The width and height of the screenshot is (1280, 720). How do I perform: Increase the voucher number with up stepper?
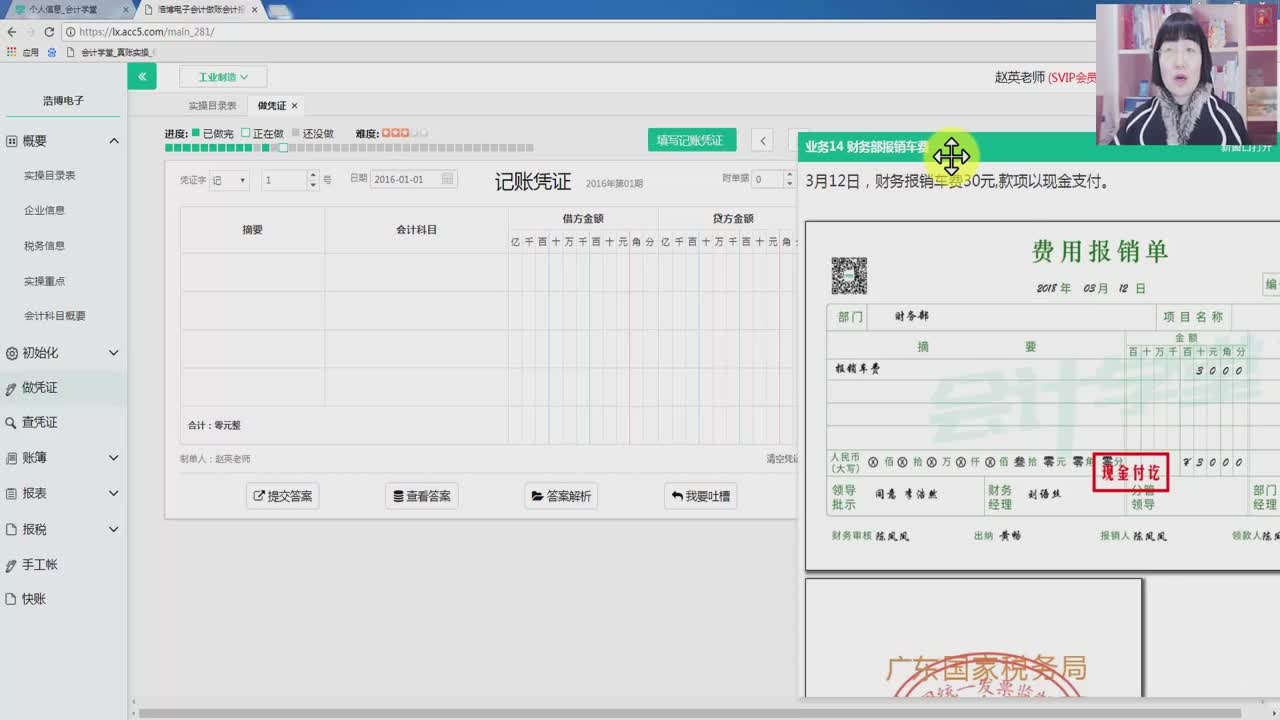(313, 176)
